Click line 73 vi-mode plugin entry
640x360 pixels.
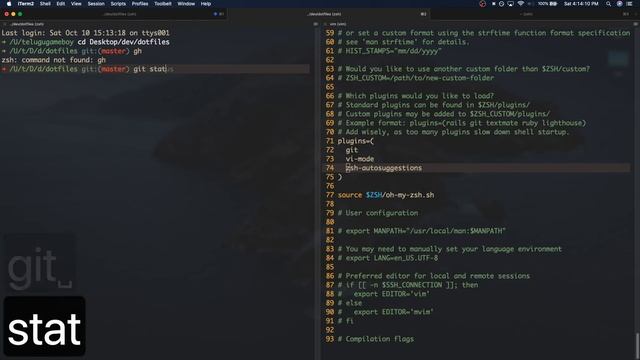pyautogui.click(x=360, y=159)
